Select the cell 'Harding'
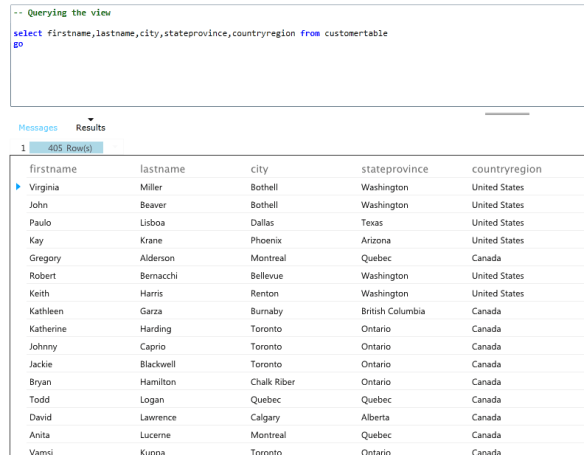Screen dimensions: 584x455 156,329
